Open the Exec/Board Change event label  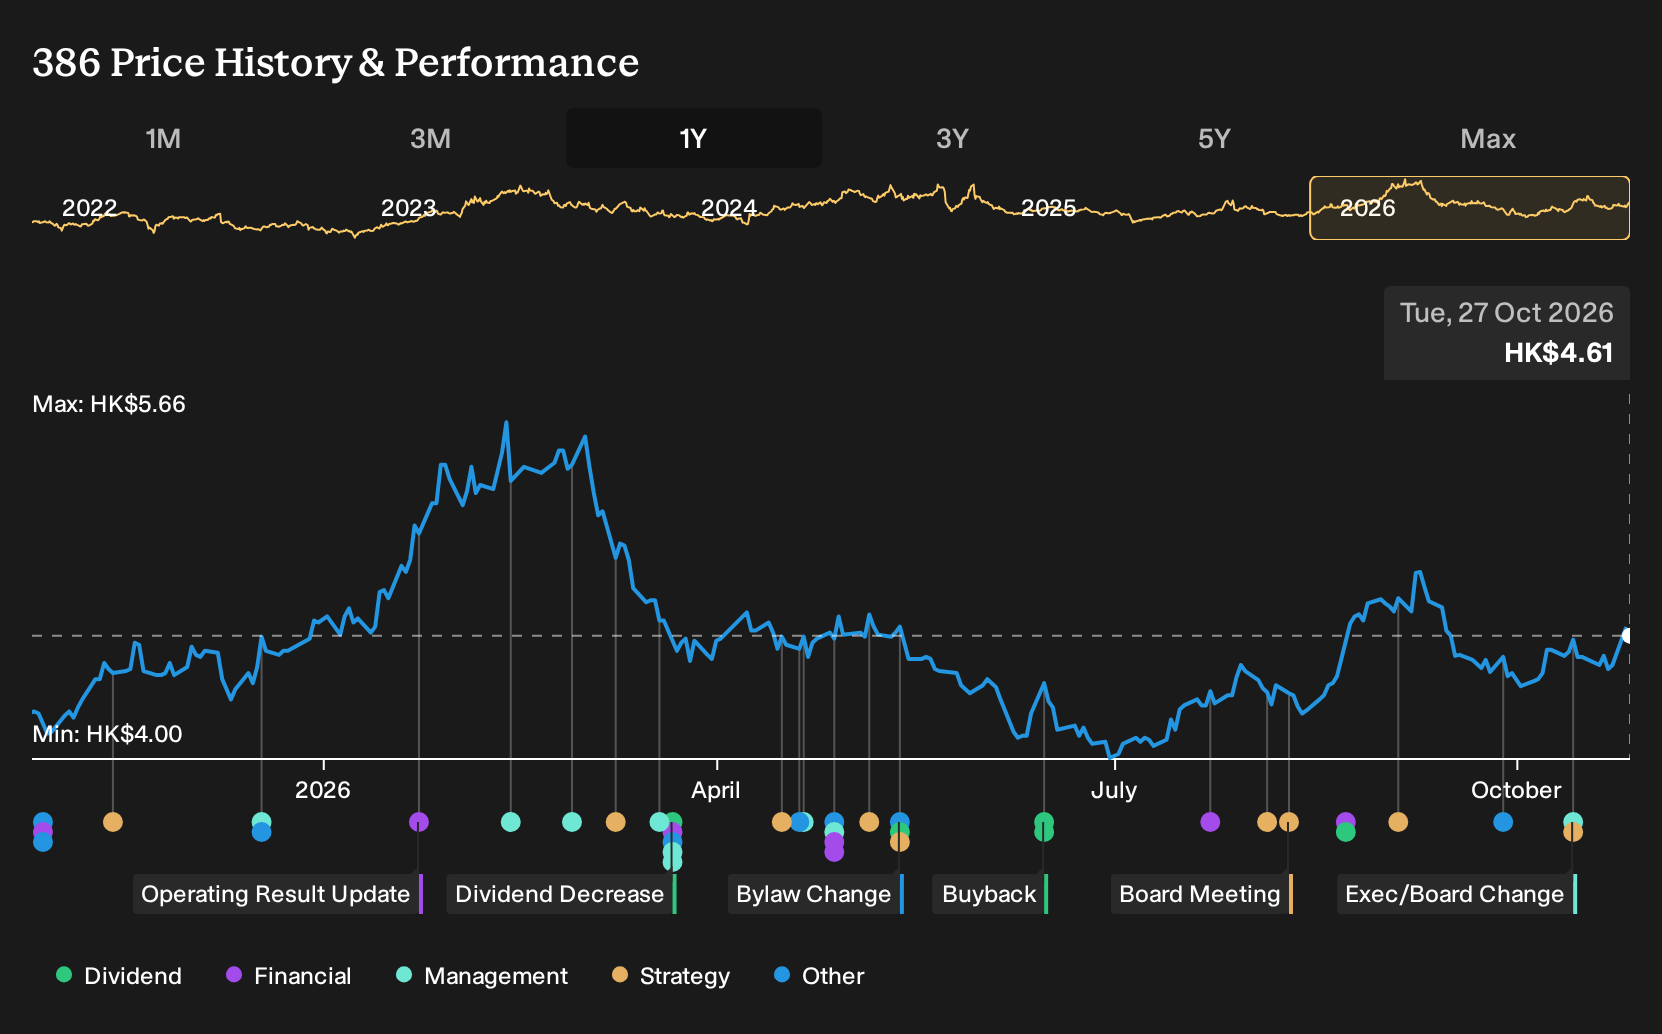coord(1456,894)
